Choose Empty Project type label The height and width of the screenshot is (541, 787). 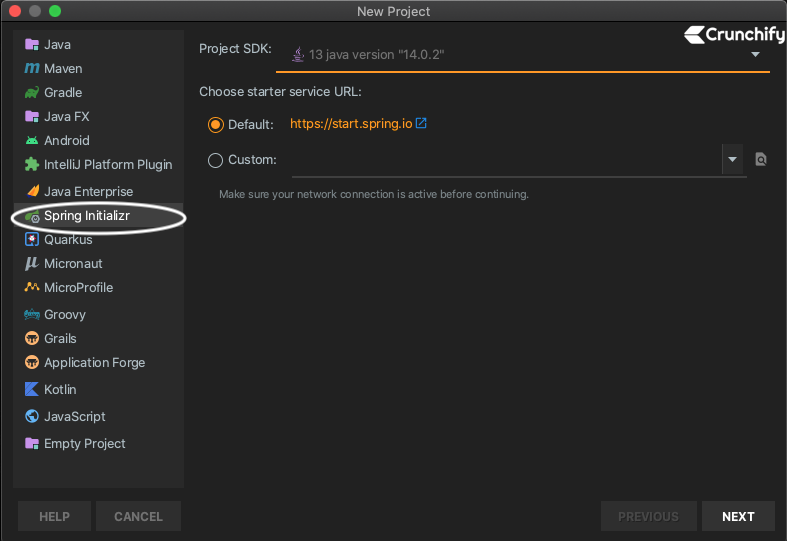(x=85, y=444)
